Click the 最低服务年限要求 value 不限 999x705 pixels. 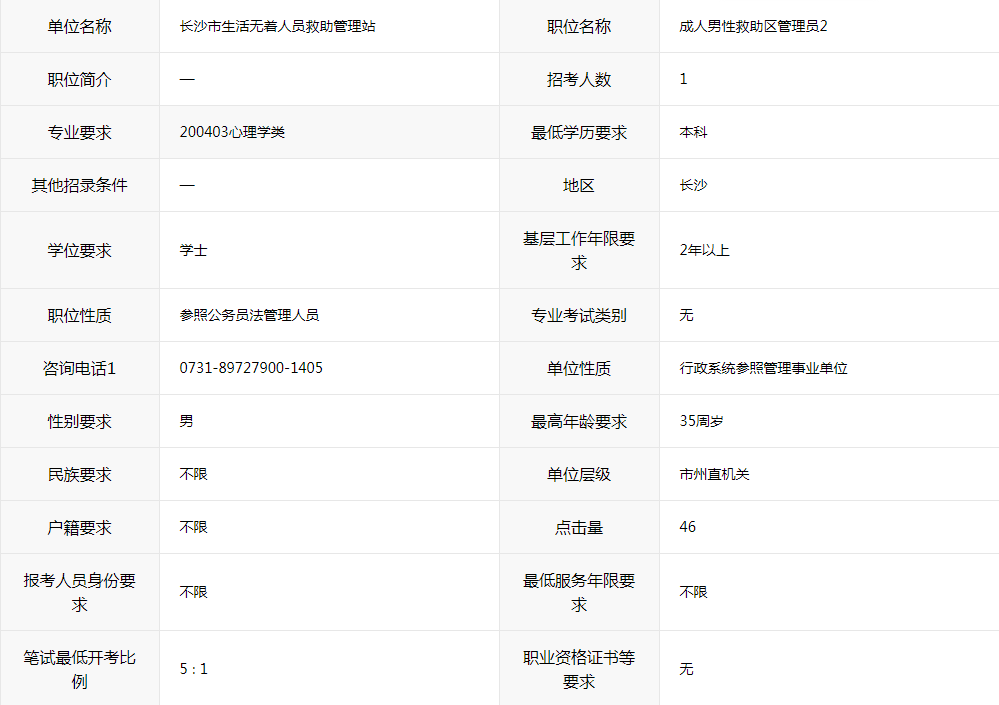point(693,592)
